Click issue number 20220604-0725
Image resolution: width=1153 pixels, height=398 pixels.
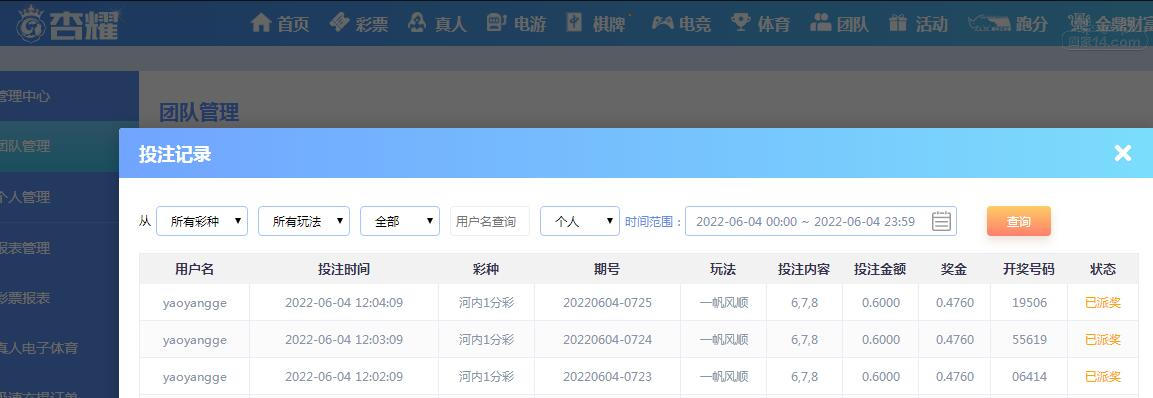click(607, 302)
